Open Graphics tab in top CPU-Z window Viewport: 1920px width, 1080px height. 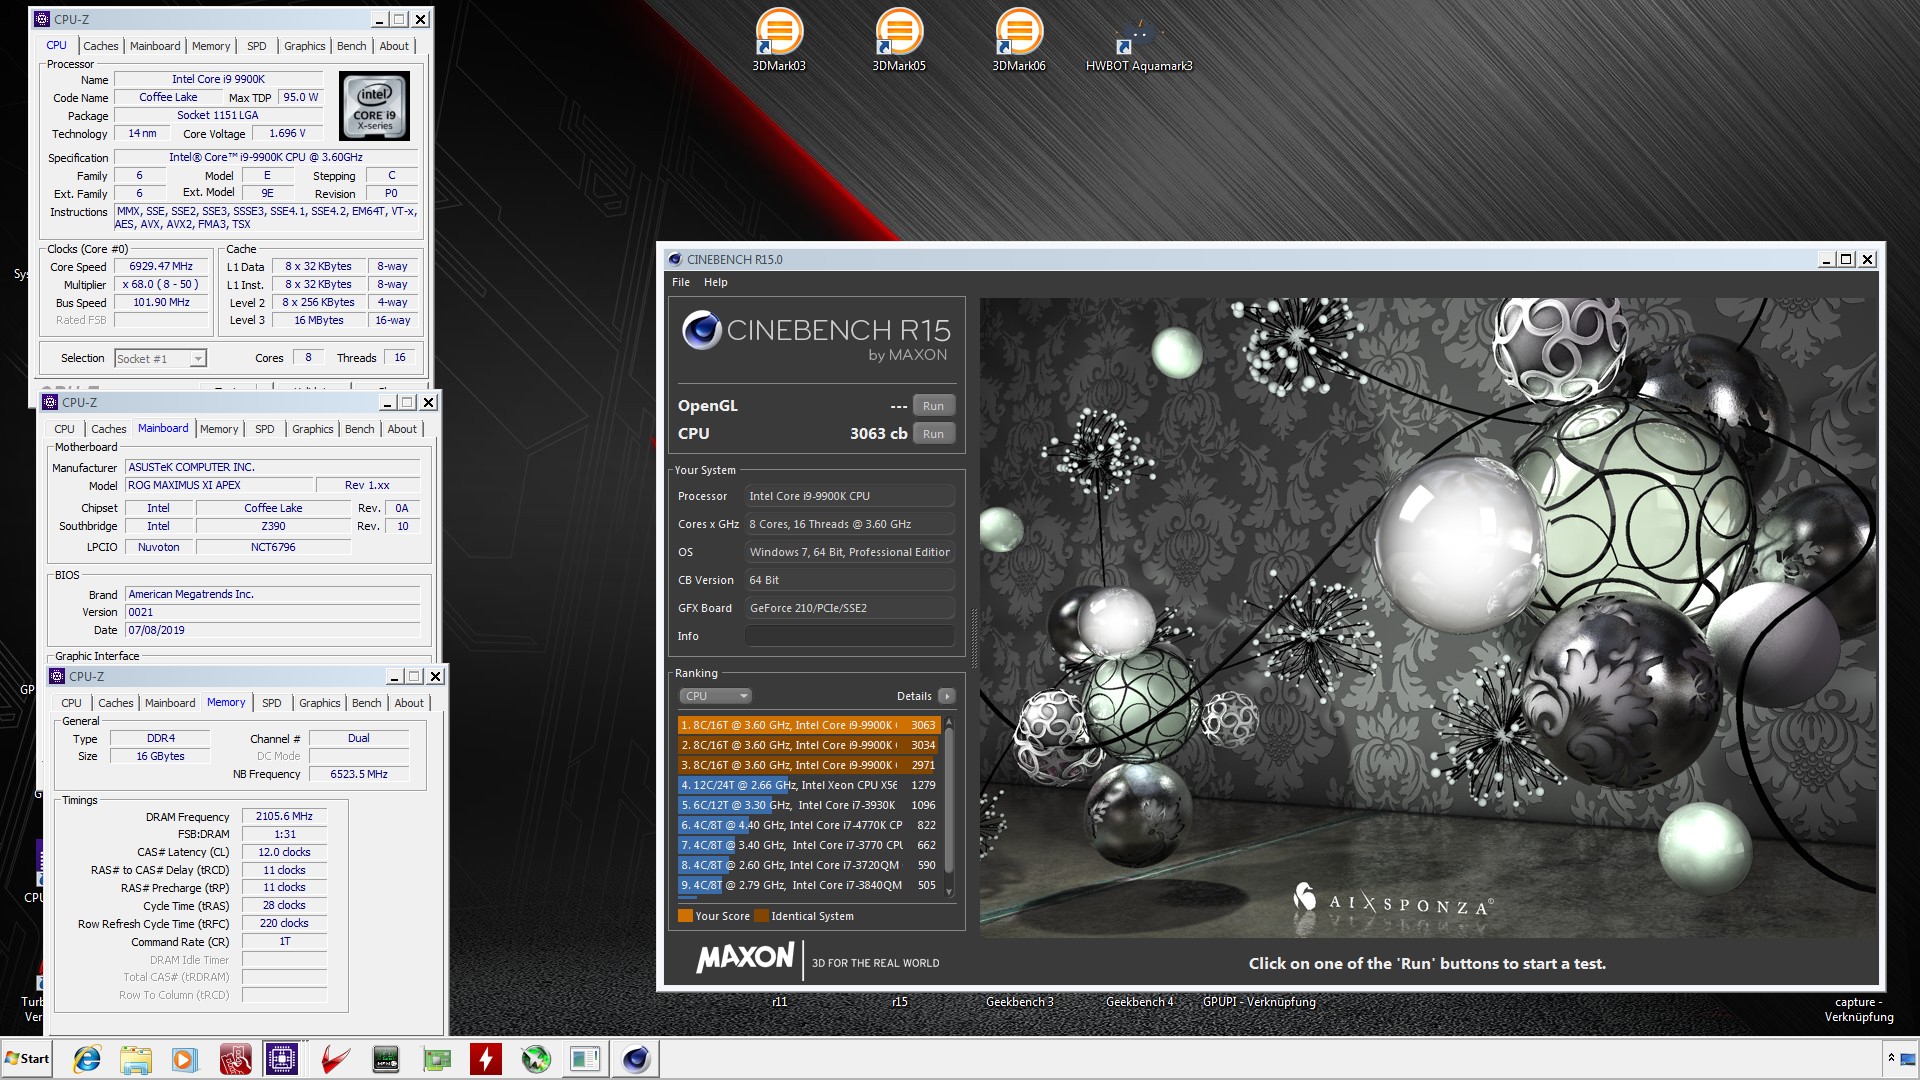[x=304, y=46]
